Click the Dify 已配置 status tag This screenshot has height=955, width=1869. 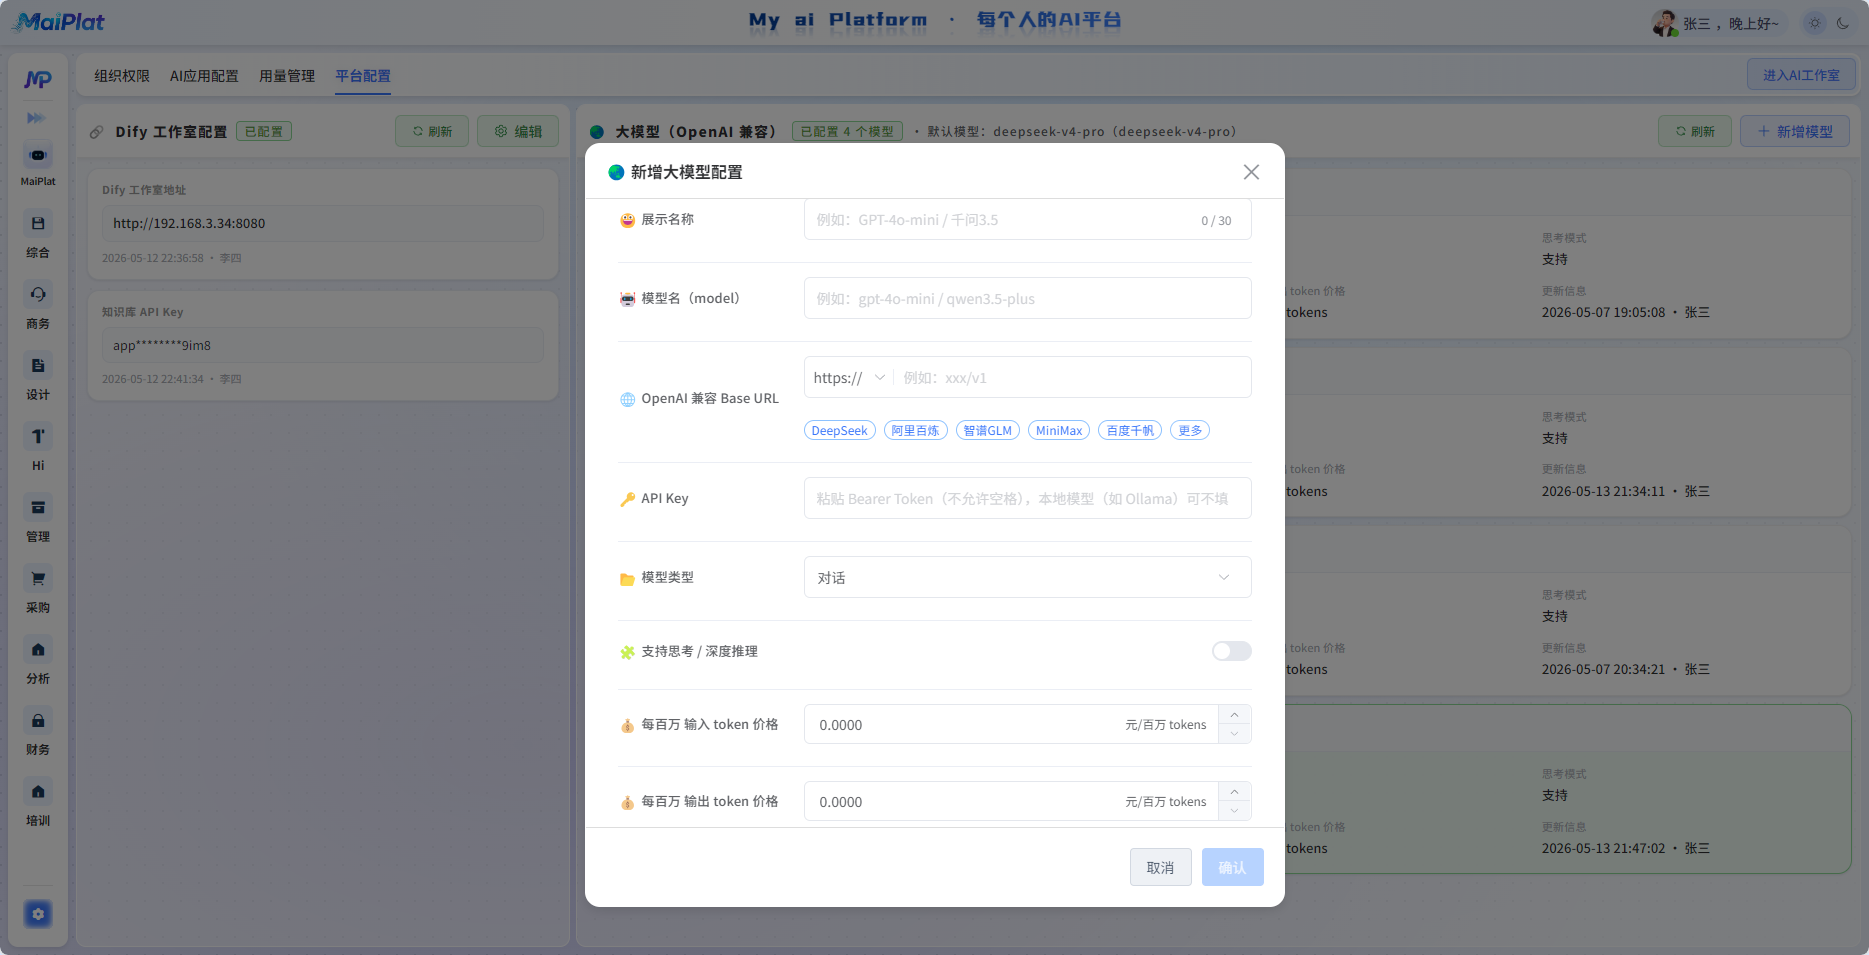[264, 131]
